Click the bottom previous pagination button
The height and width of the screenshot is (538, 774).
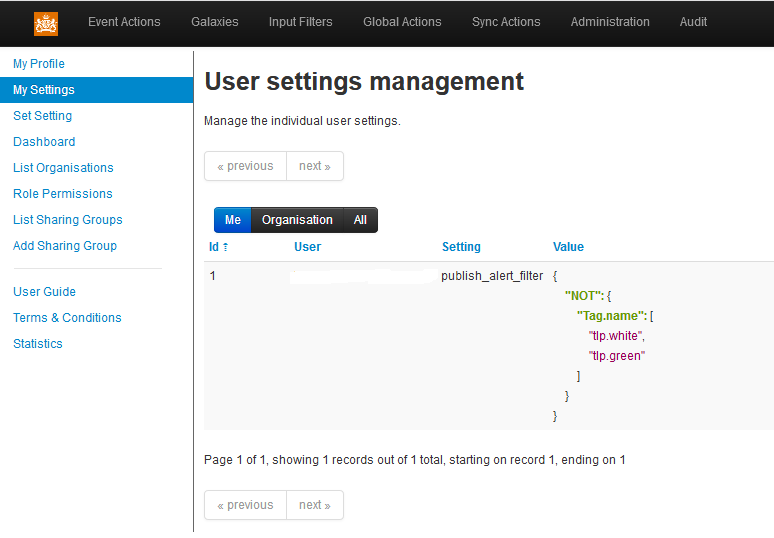pyautogui.click(x=245, y=505)
